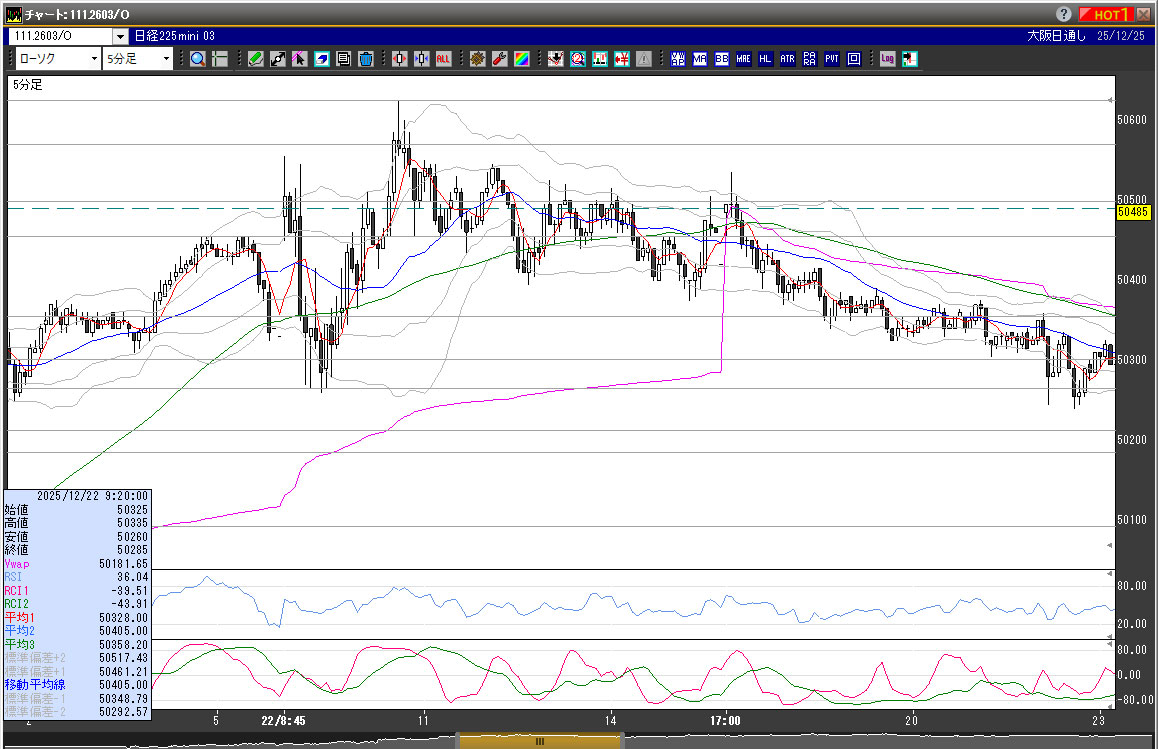This screenshot has width=1158, height=749.
Task: Toggle the BB Bollinger Bands indicator
Action: coord(721,59)
